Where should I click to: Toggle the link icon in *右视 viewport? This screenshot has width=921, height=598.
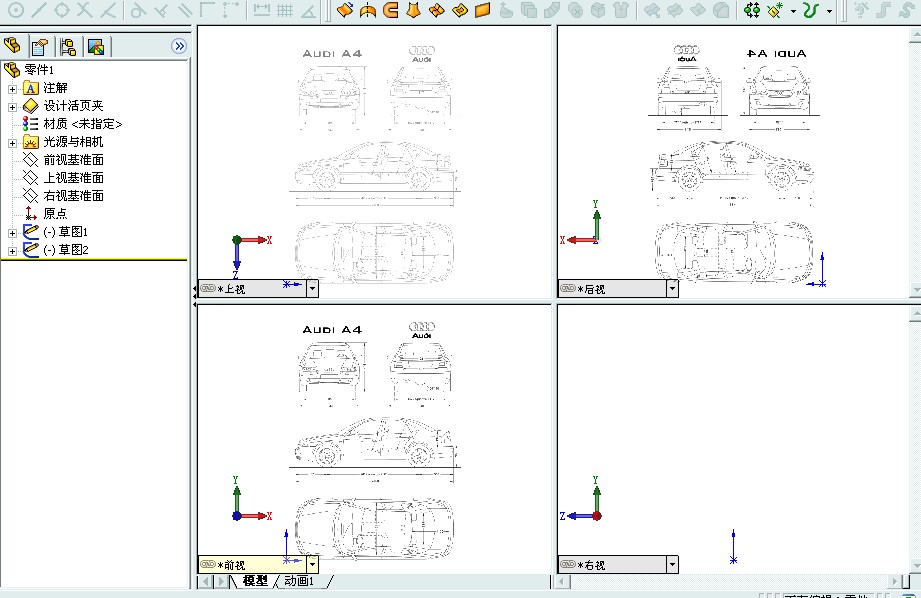568,564
